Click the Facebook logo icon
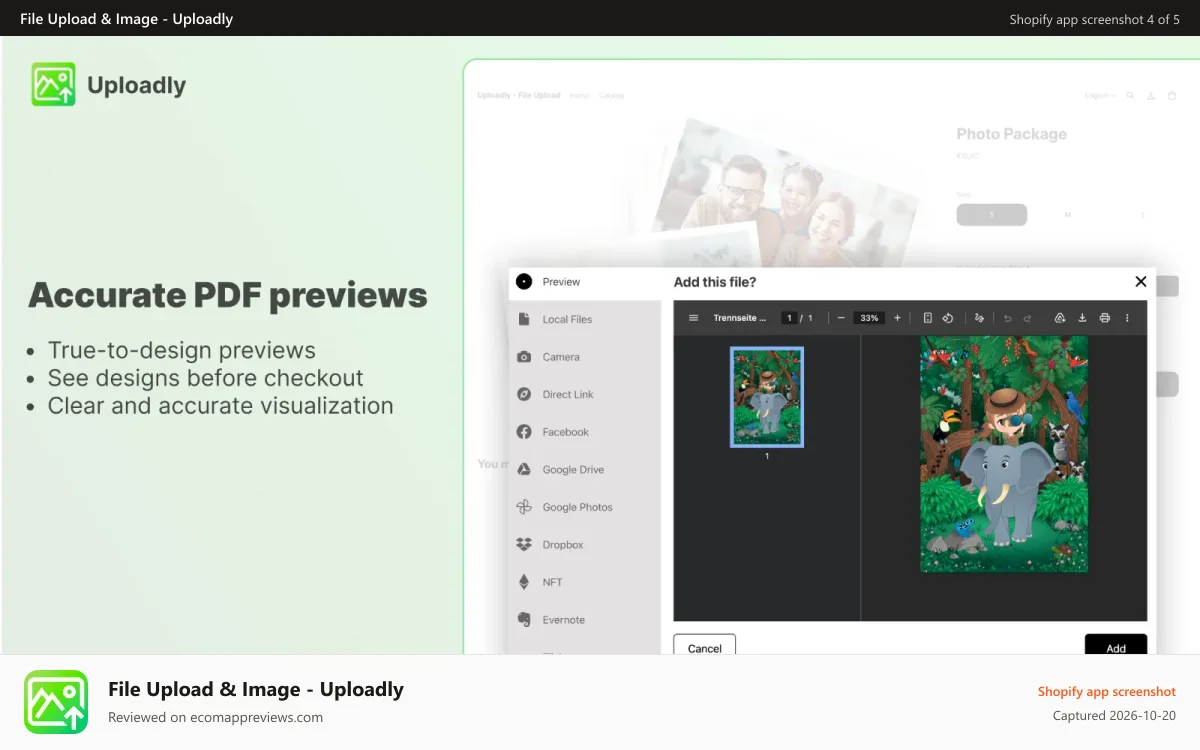Image resolution: width=1200 pixels, height=750 pixels. pos(524,432)
